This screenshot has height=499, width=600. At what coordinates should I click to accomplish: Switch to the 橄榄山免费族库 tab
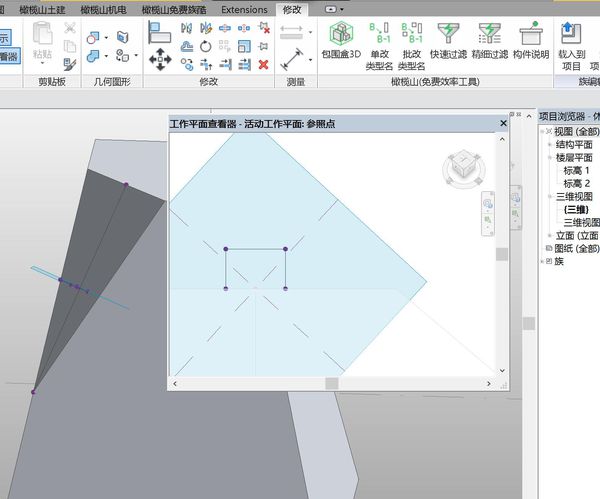tap(174, 10)
